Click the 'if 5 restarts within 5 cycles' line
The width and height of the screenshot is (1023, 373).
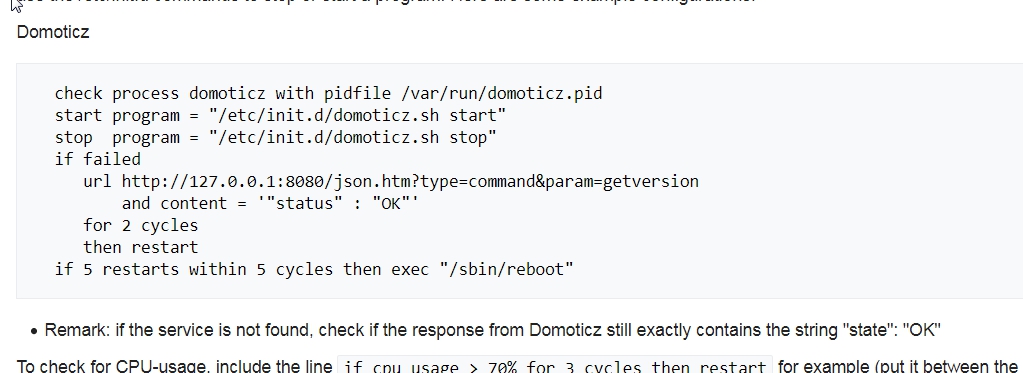tap(314, 269)
